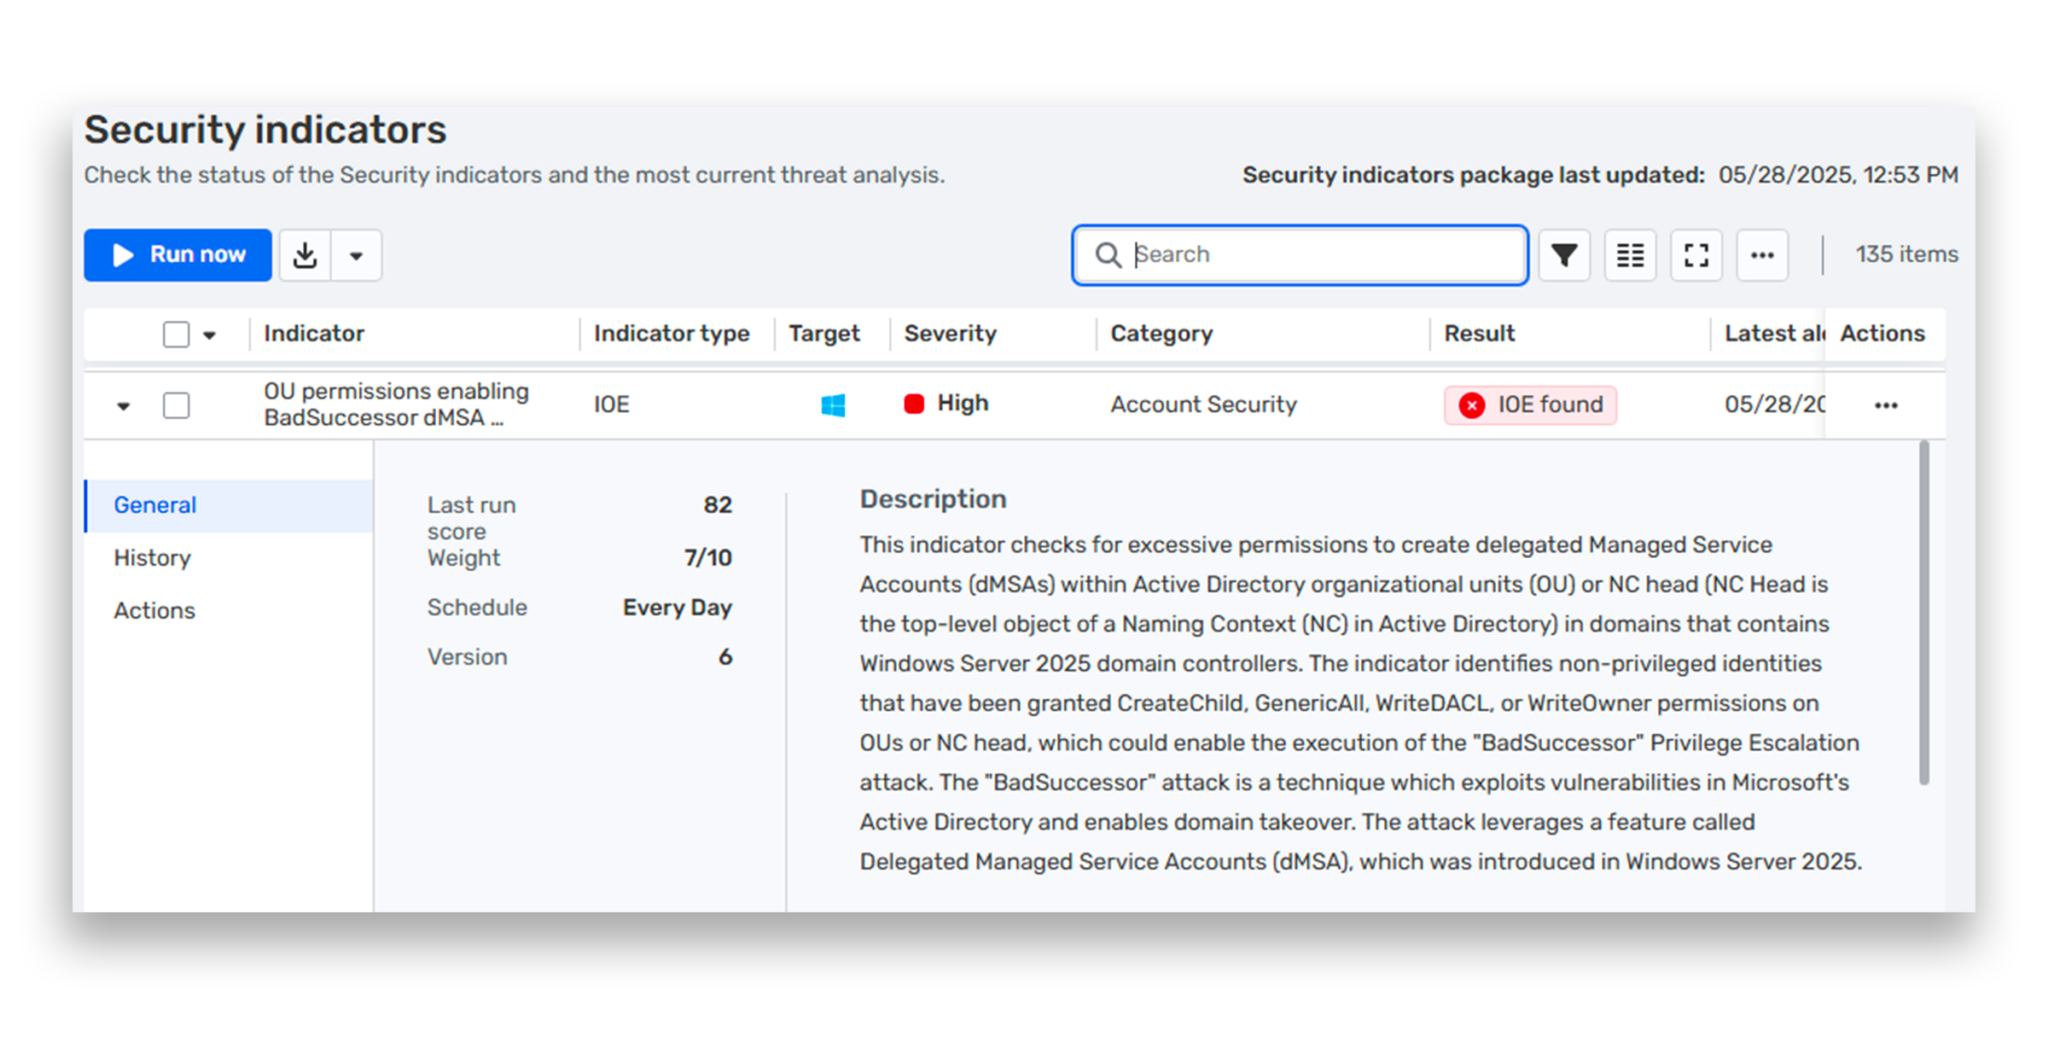Screen dimensions: 2048x1048
Task: Click the search magnifier icon
Action: coord(1108,255)
